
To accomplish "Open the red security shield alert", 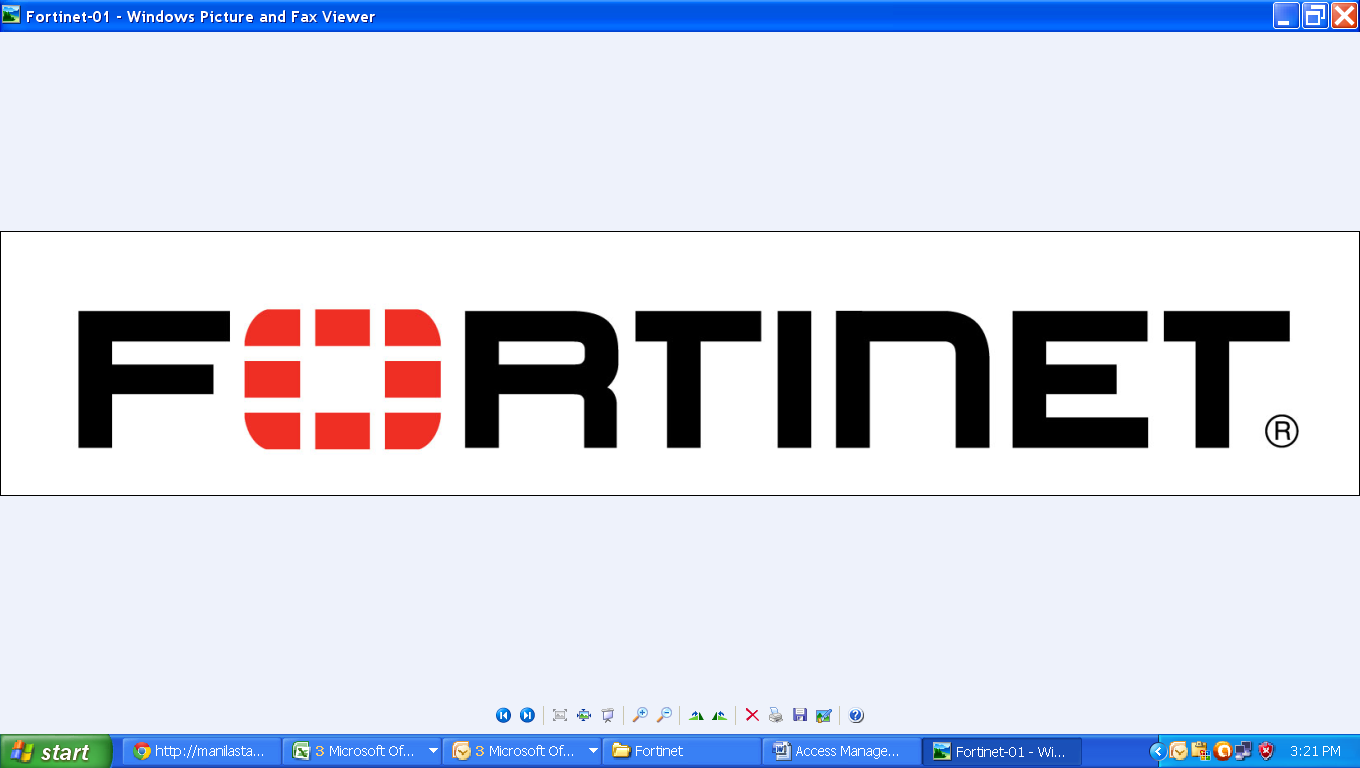I will 1266,751.
